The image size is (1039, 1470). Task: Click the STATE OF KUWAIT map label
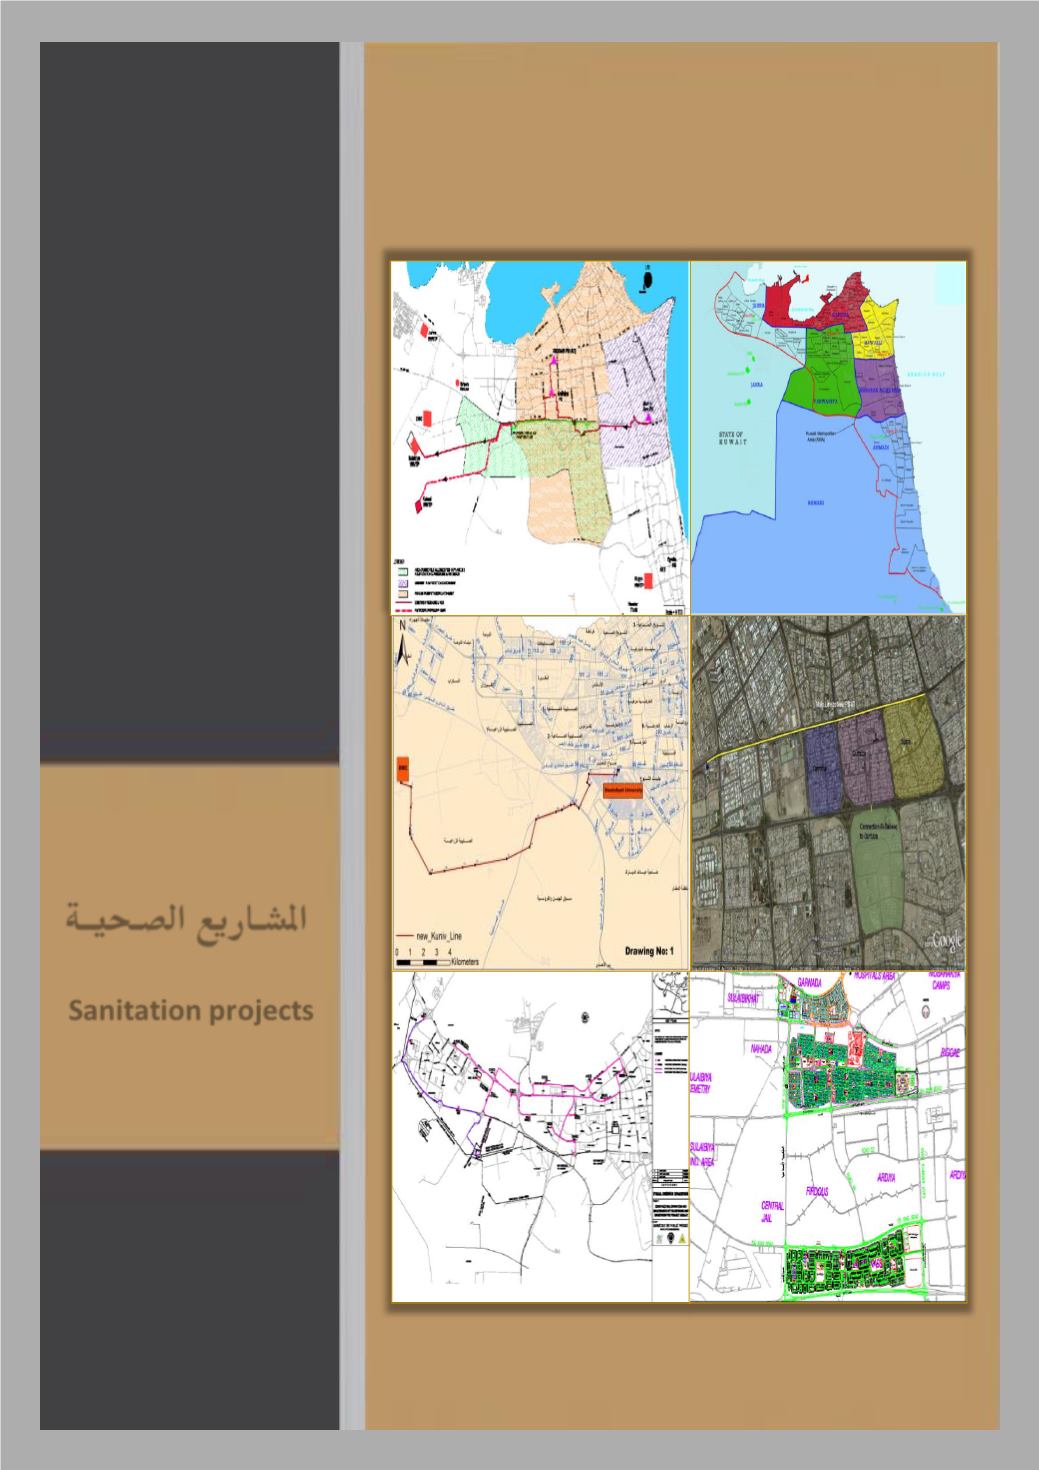(x=734, y=437)
